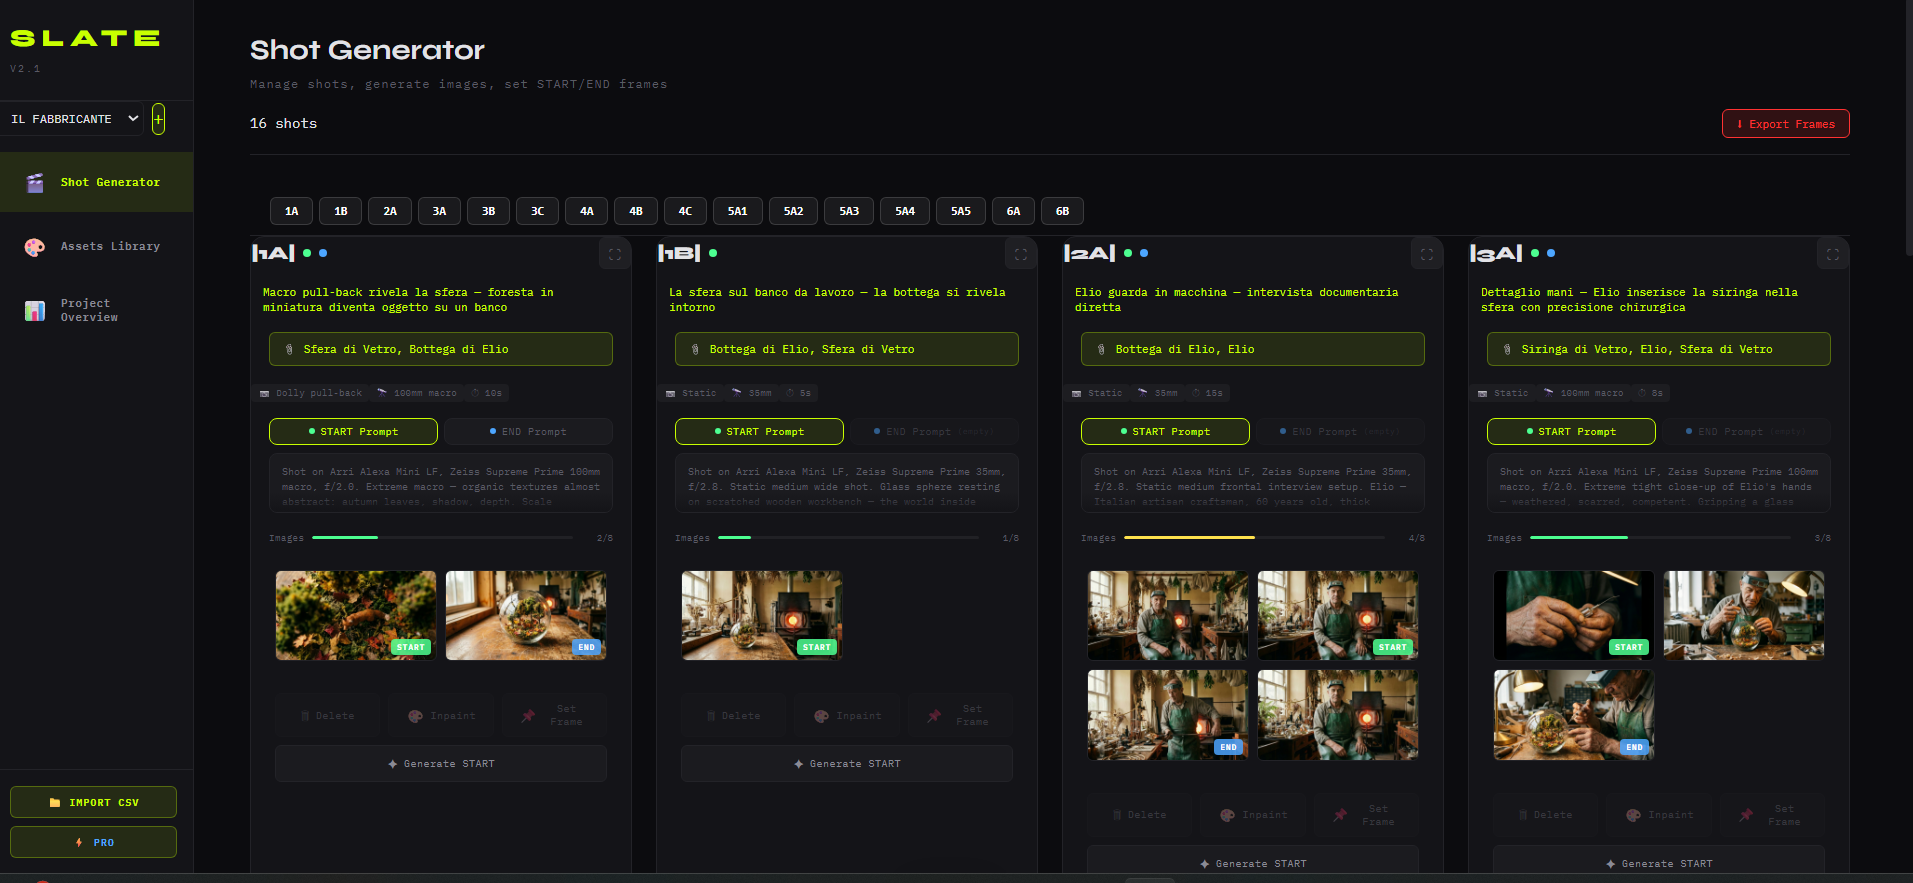The image size is (1913, 883).
Task: Click Inpaint button in shot 3A
Action: coord(1659,815)
